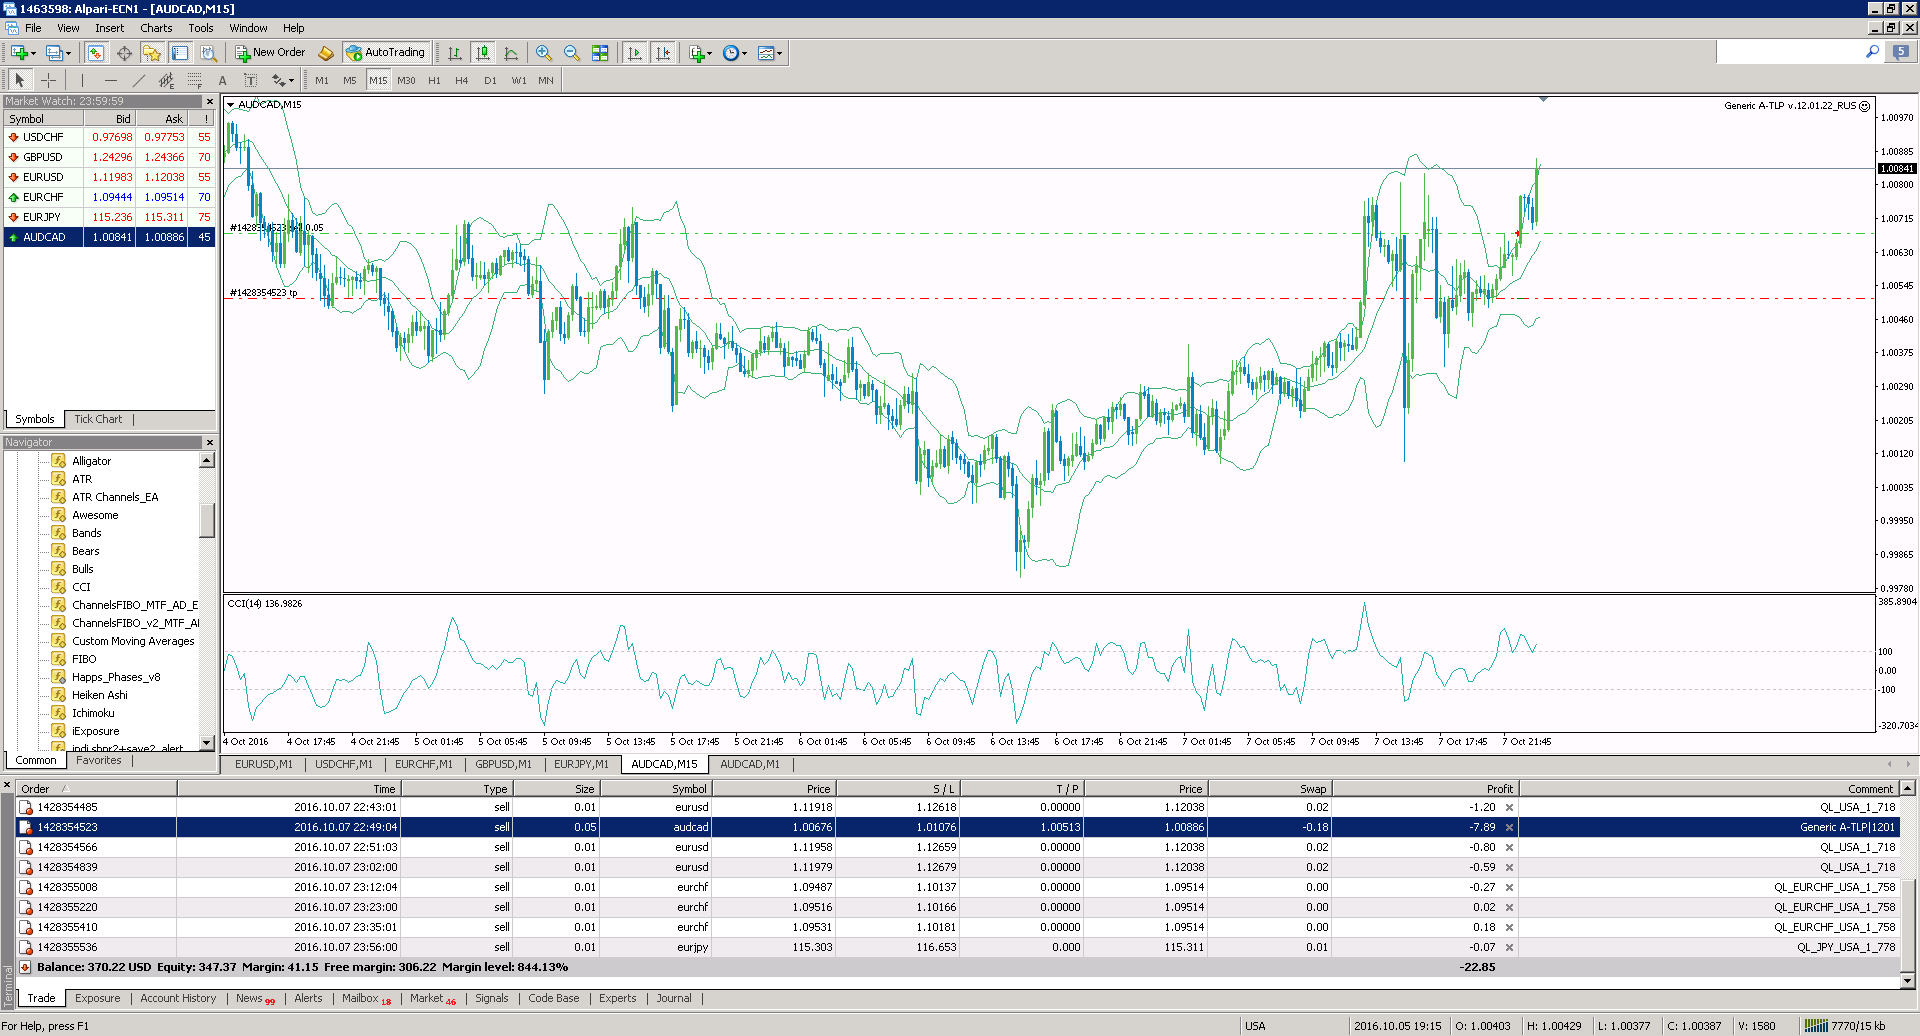Switch to Tick Chart tab
Image resolution: width=1920 pixels, height=1036 pixels.
[x=98, y=419]
